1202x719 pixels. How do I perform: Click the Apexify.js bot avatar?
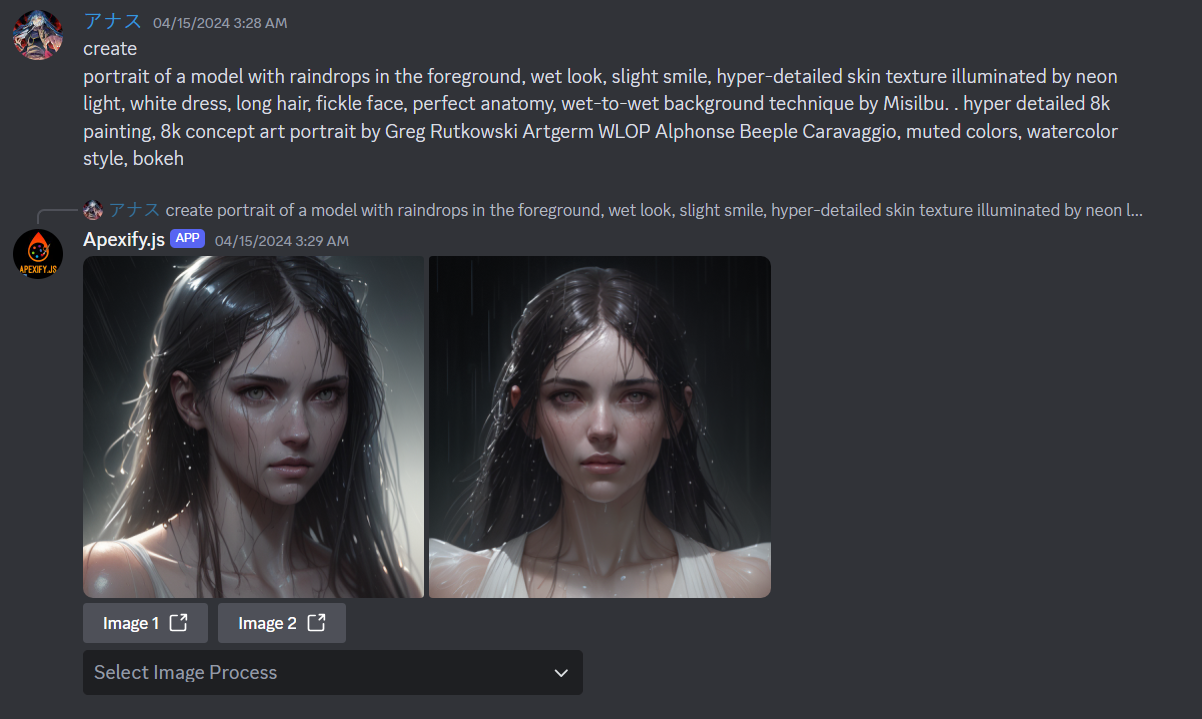[38, 254]
